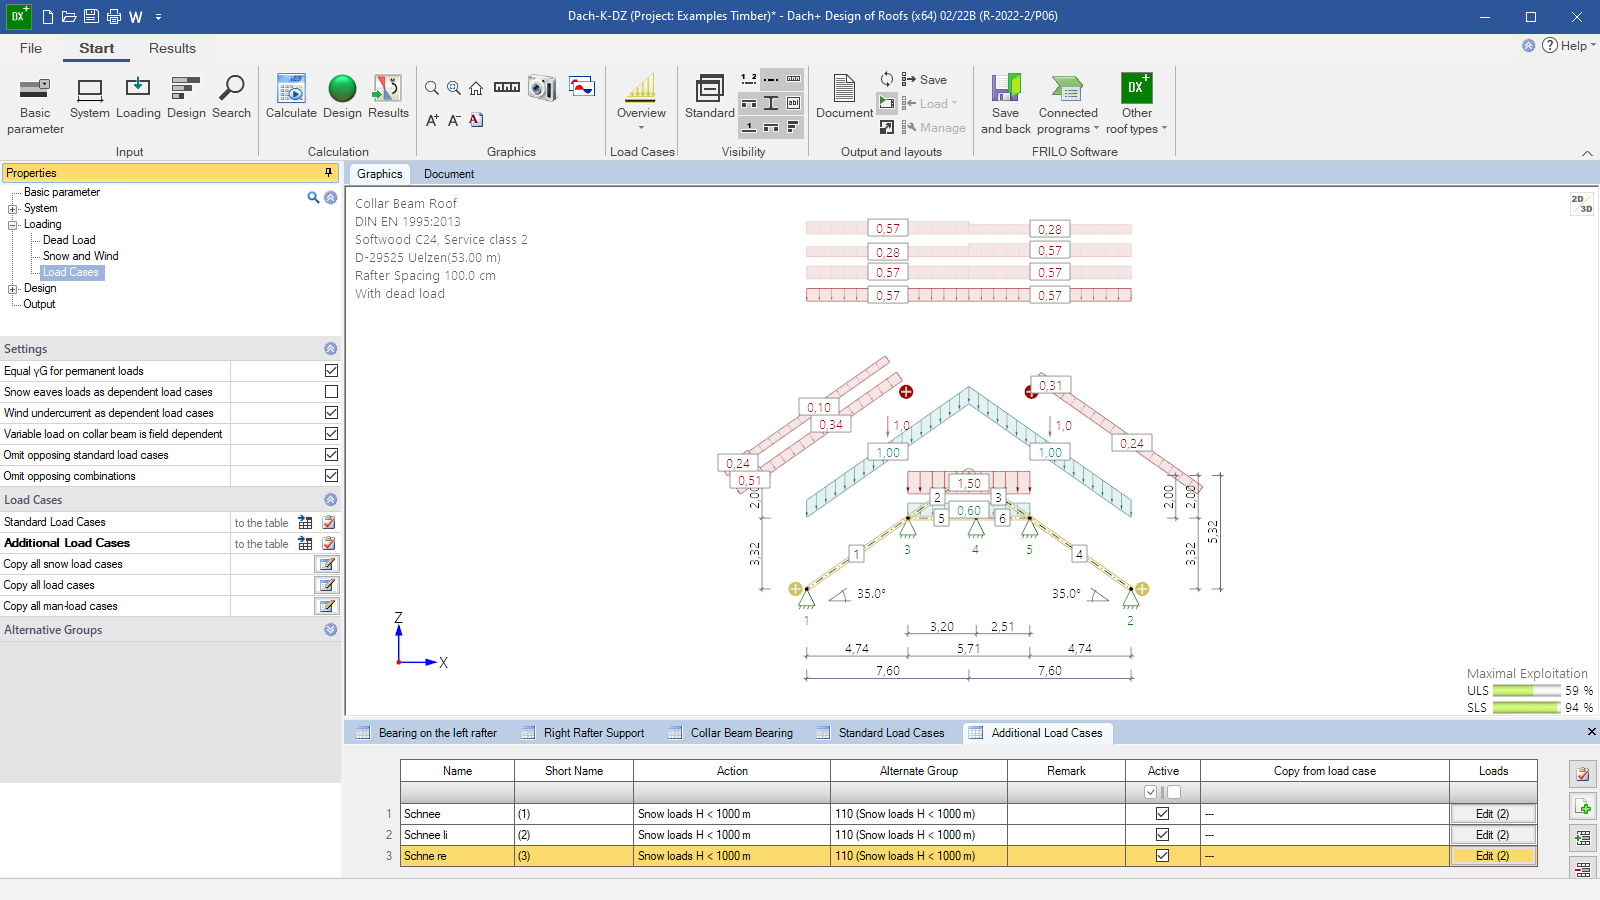
Task: Click the Name column filter field
Action: (x=457, y=792)
